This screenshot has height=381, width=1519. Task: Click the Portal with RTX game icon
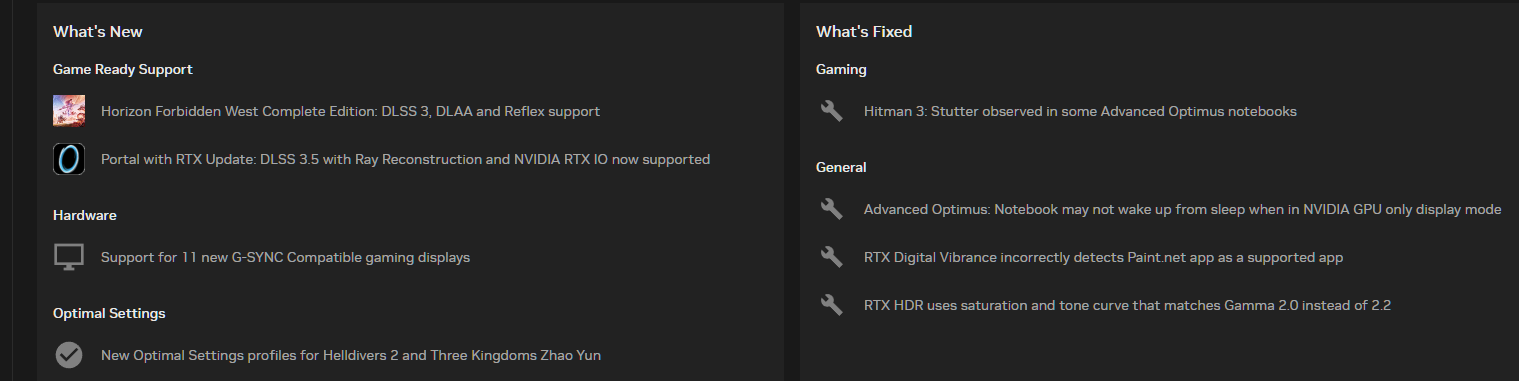click(69, 159)
